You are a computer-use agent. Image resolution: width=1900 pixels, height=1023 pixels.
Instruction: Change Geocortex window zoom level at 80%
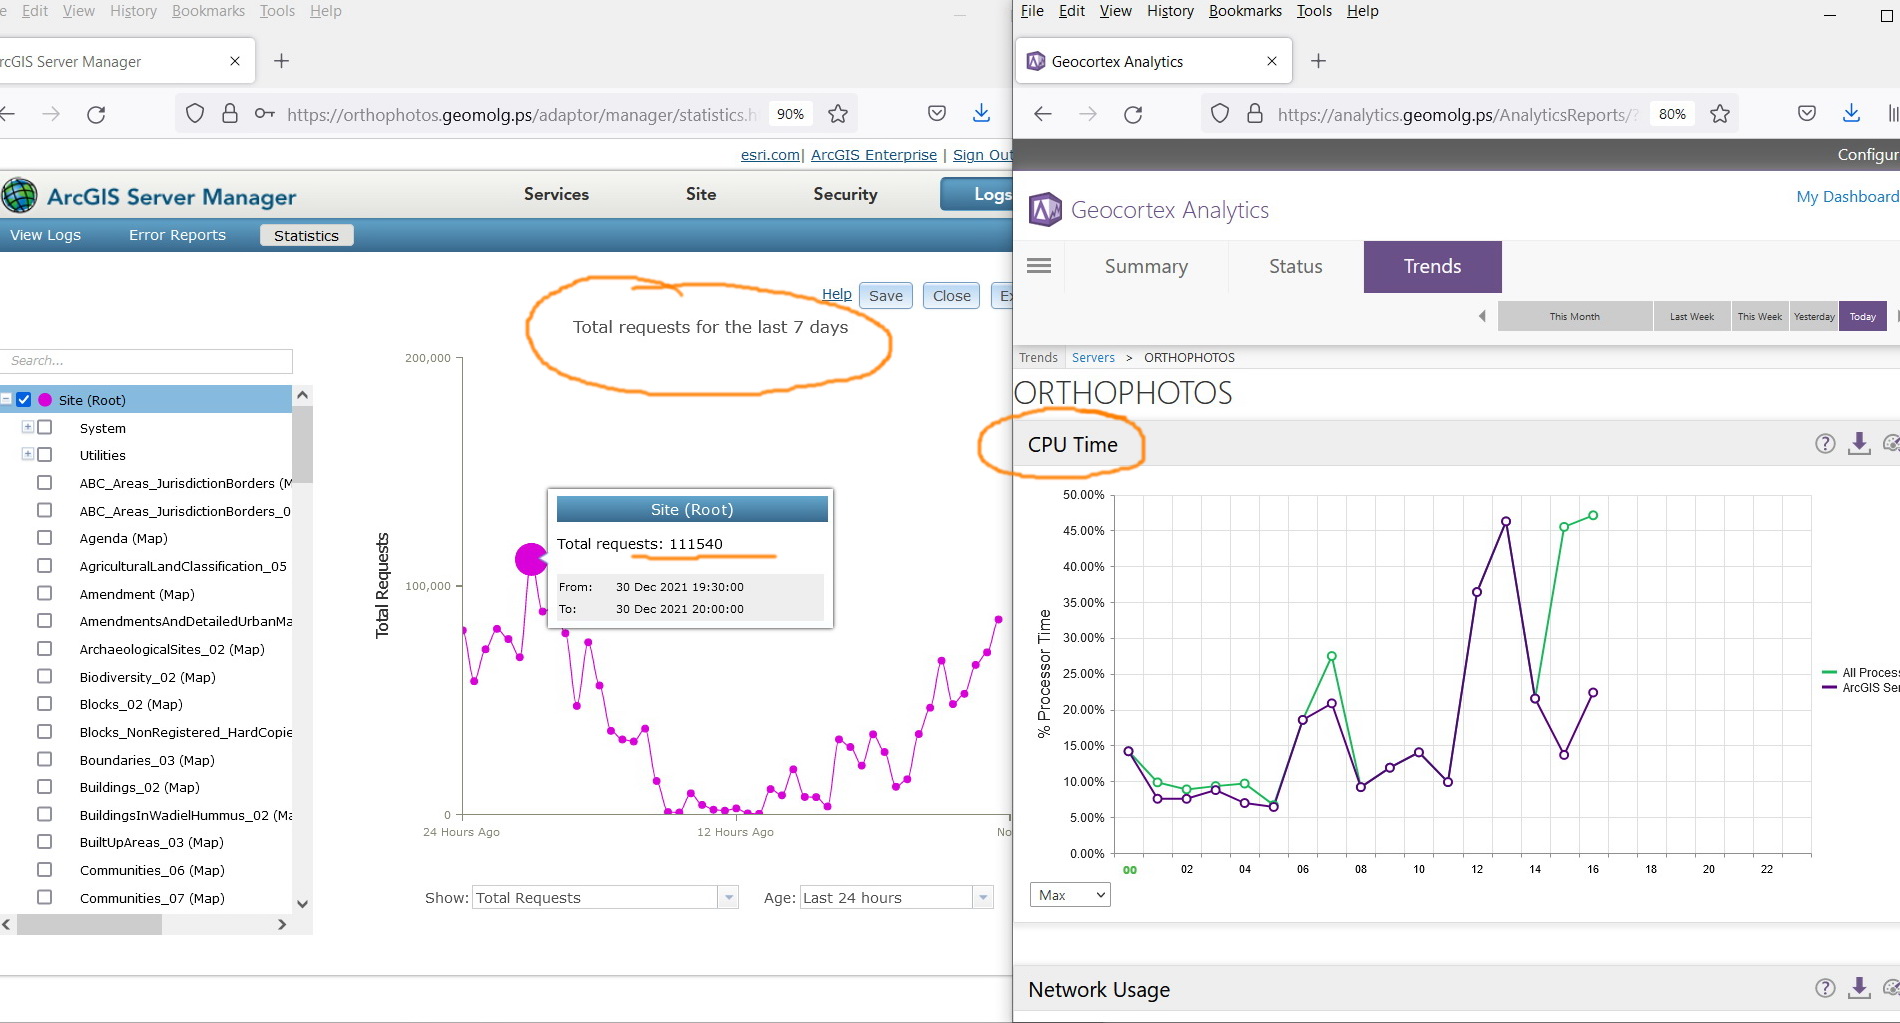(x=1672, y=114)
